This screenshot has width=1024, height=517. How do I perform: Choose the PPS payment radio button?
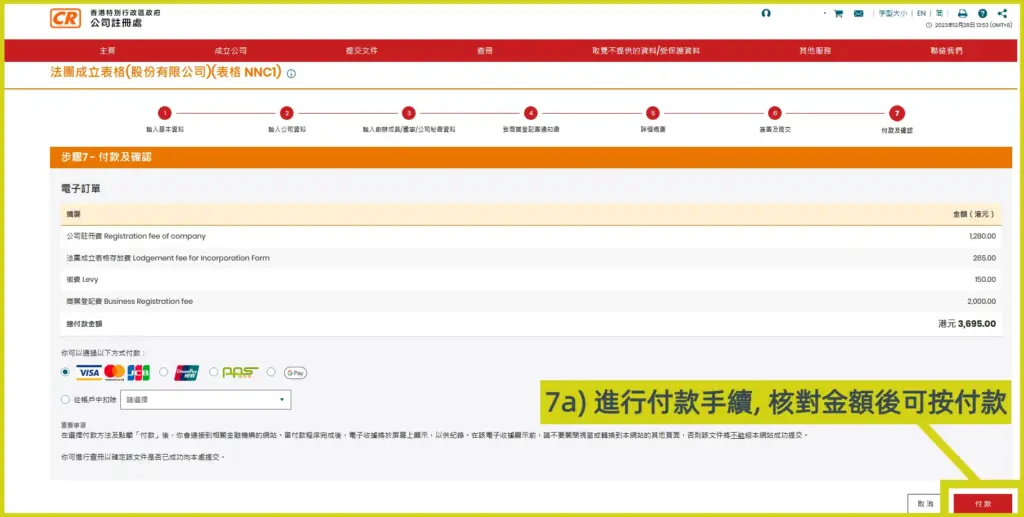pyautogui.click(x=213, y=372)
